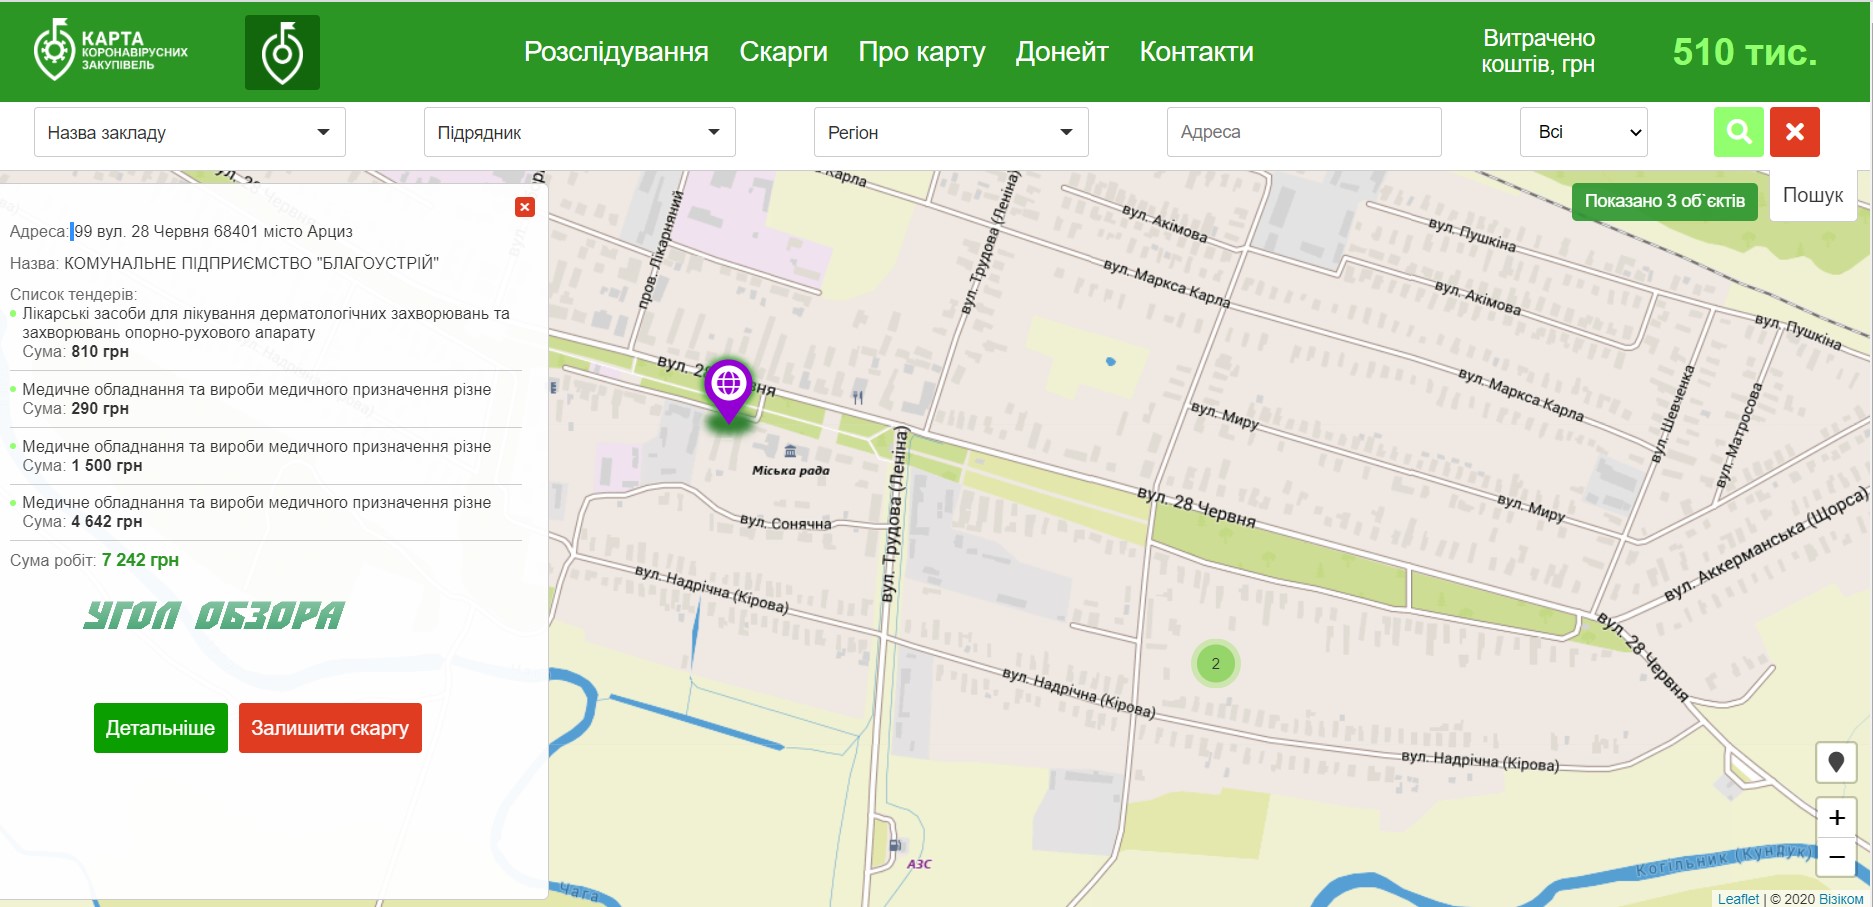Click the red X clear filters button
Viewport: 1873px width, 907px height.
(x=1794, y=132)
